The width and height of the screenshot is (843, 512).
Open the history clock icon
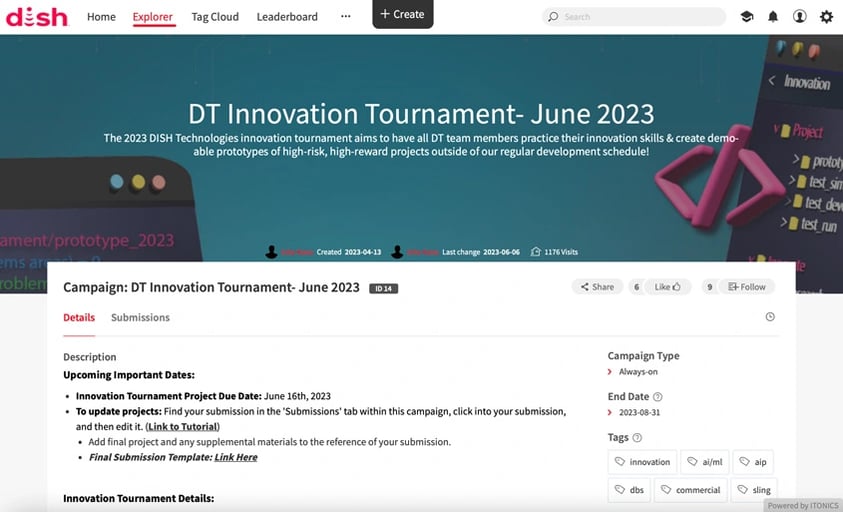(x=770, y=317)
